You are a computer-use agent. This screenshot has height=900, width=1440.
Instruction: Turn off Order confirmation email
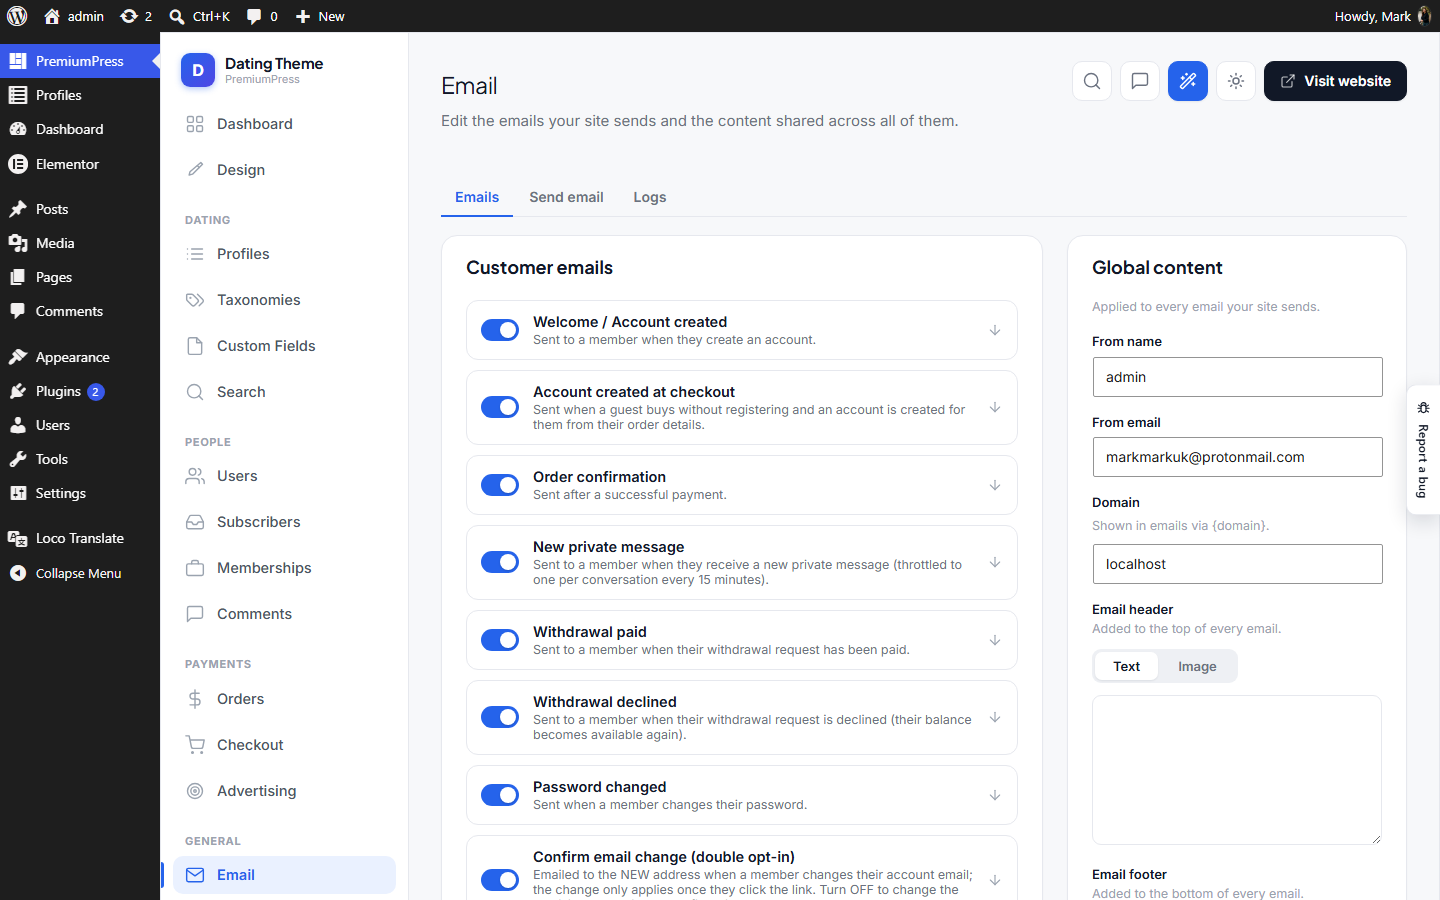tap(500, 485)
